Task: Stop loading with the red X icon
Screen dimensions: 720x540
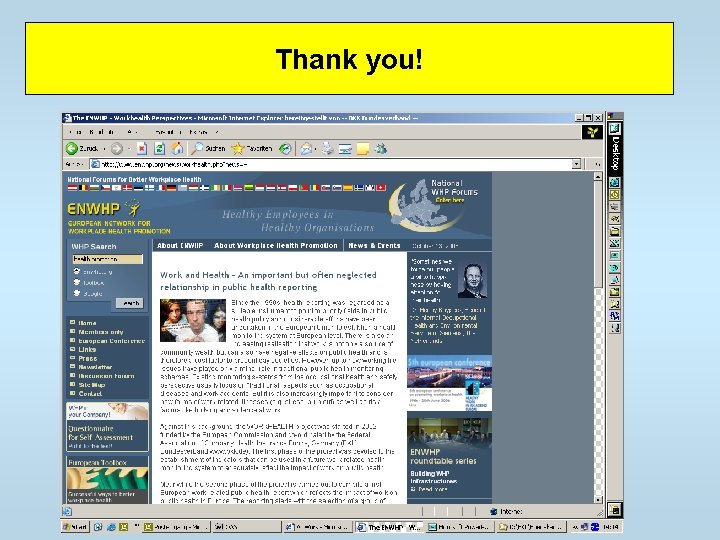Action: click(x=142, y=148)
